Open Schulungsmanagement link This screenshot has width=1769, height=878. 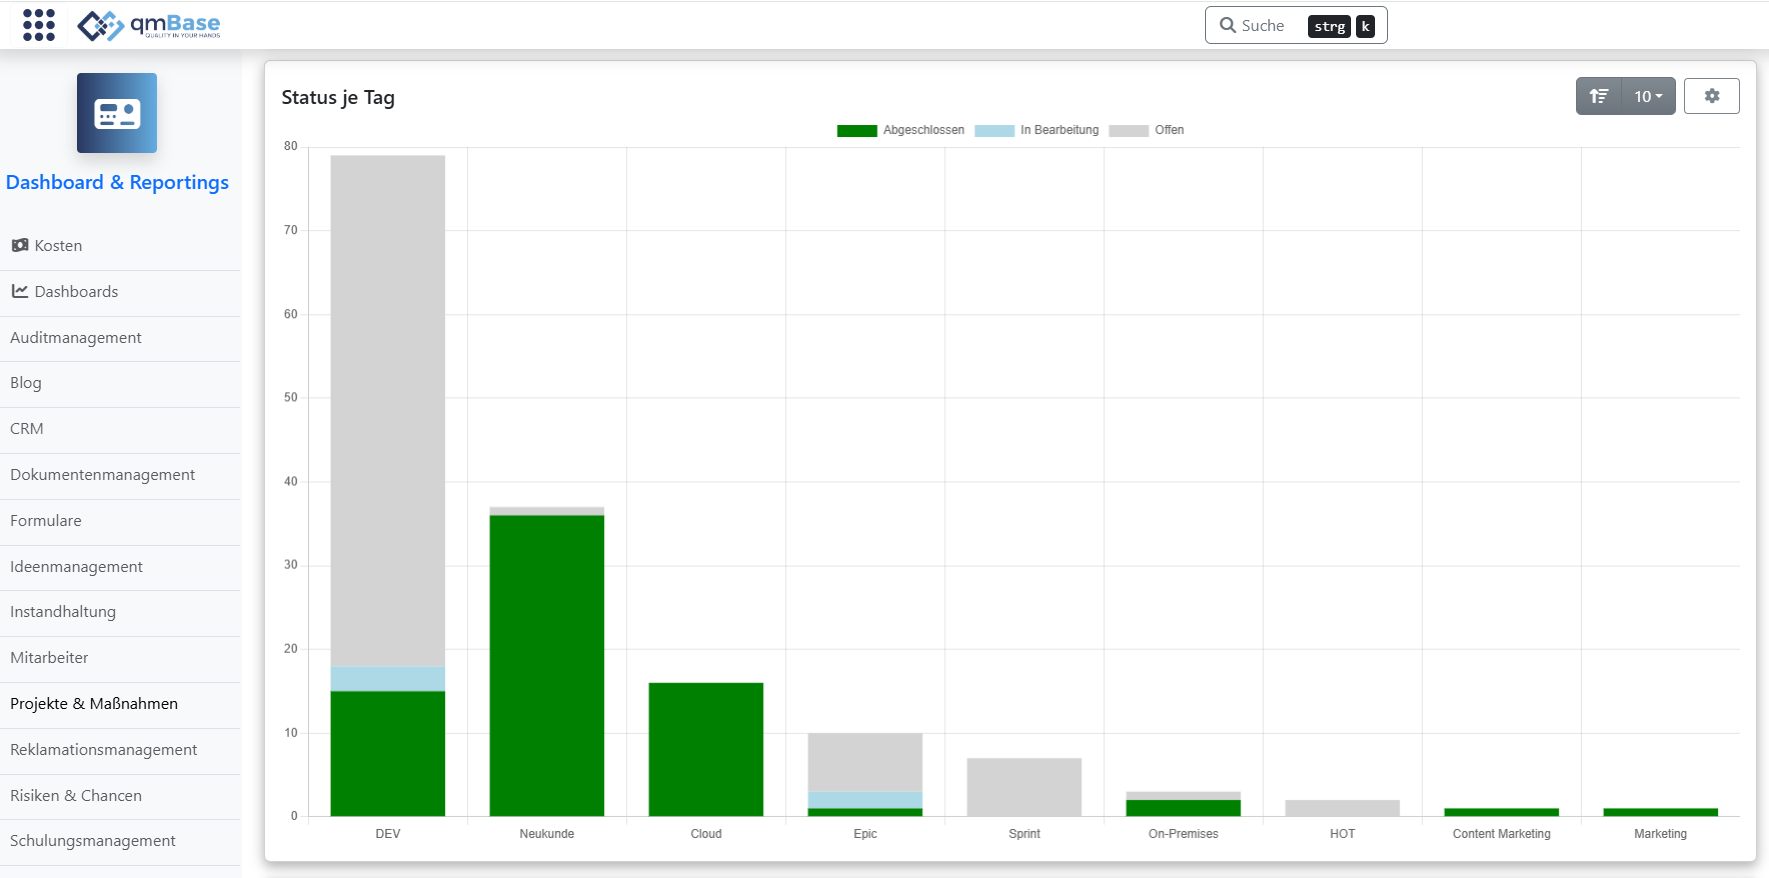92,841
